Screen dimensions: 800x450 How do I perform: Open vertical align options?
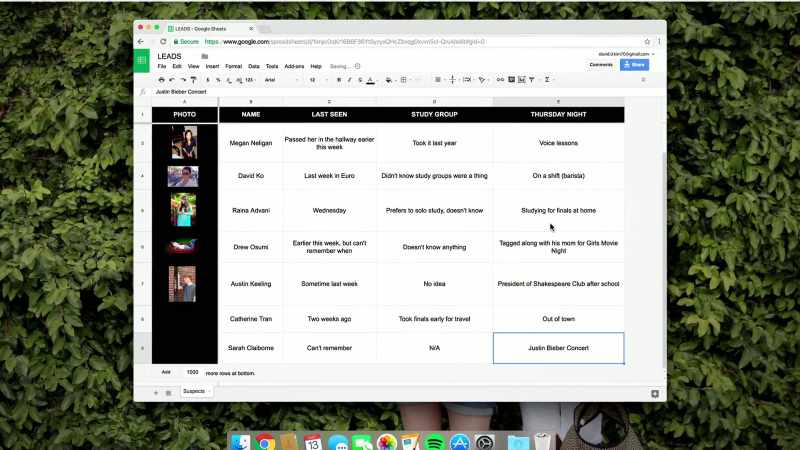point(453,80)
